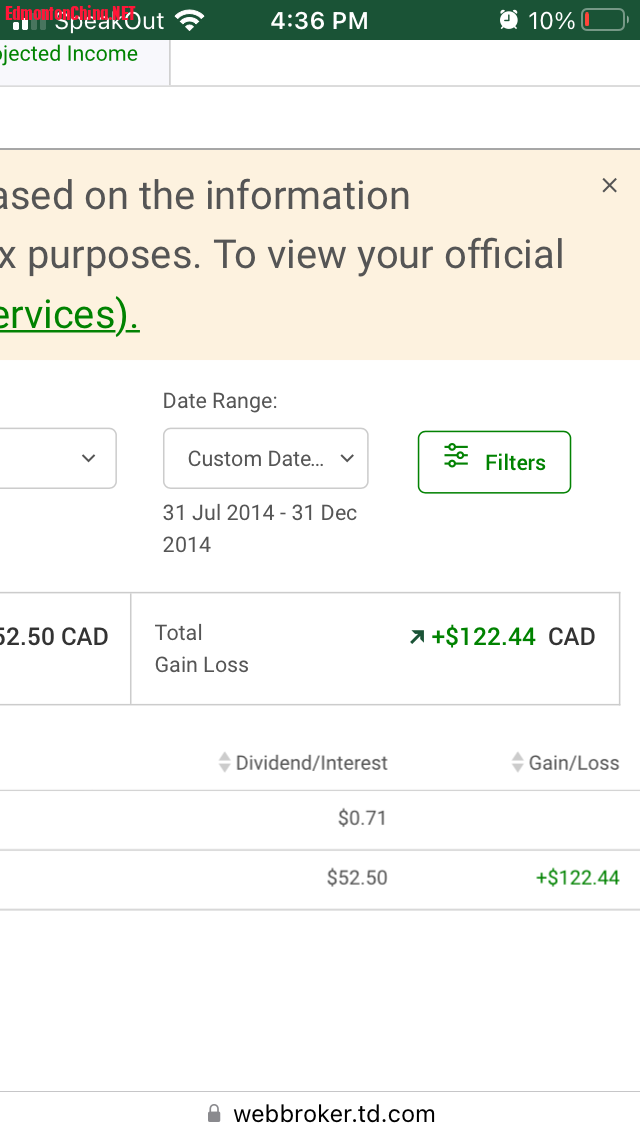Tap the alarm clock status icon

[x=509, y=20]
